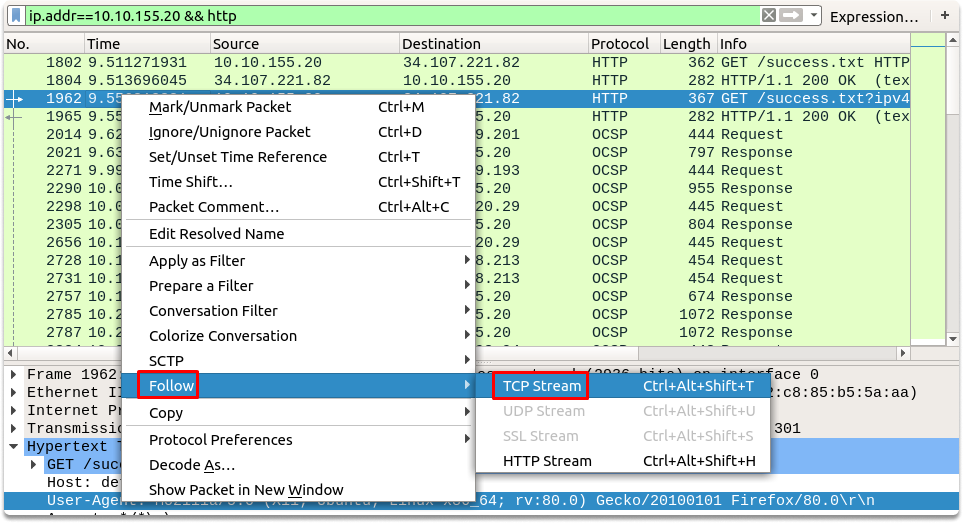
Task: Expand the Transmission Control tree node
Action: pyautogui.click(x=14, y=428)
